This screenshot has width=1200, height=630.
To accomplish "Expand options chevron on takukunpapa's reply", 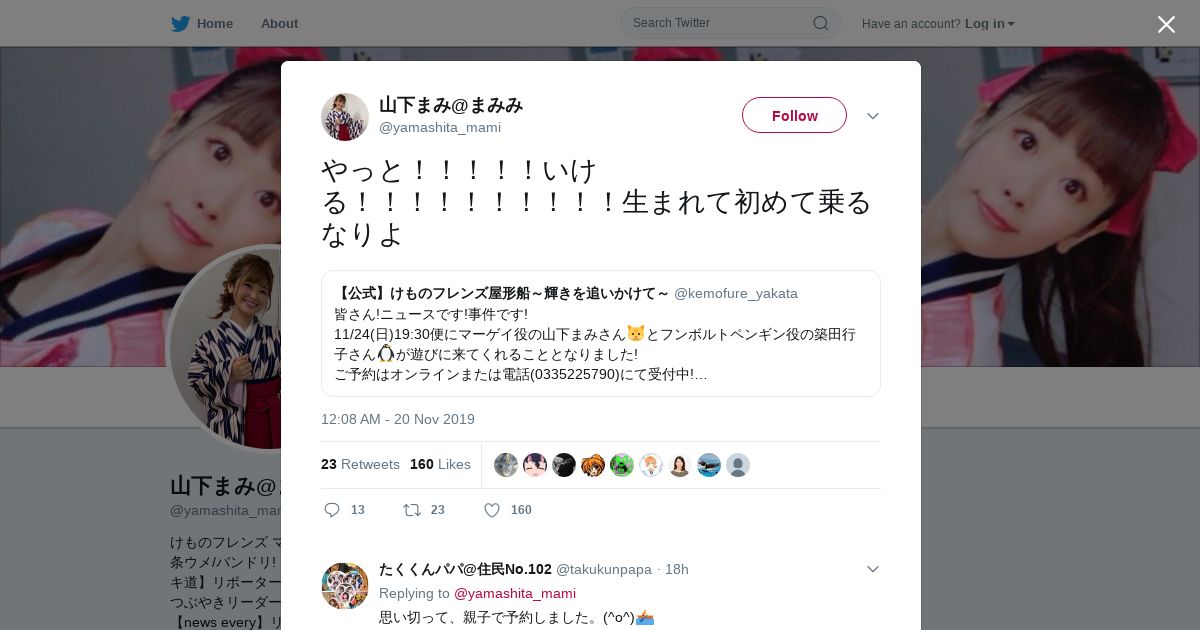I will [873, 569].
